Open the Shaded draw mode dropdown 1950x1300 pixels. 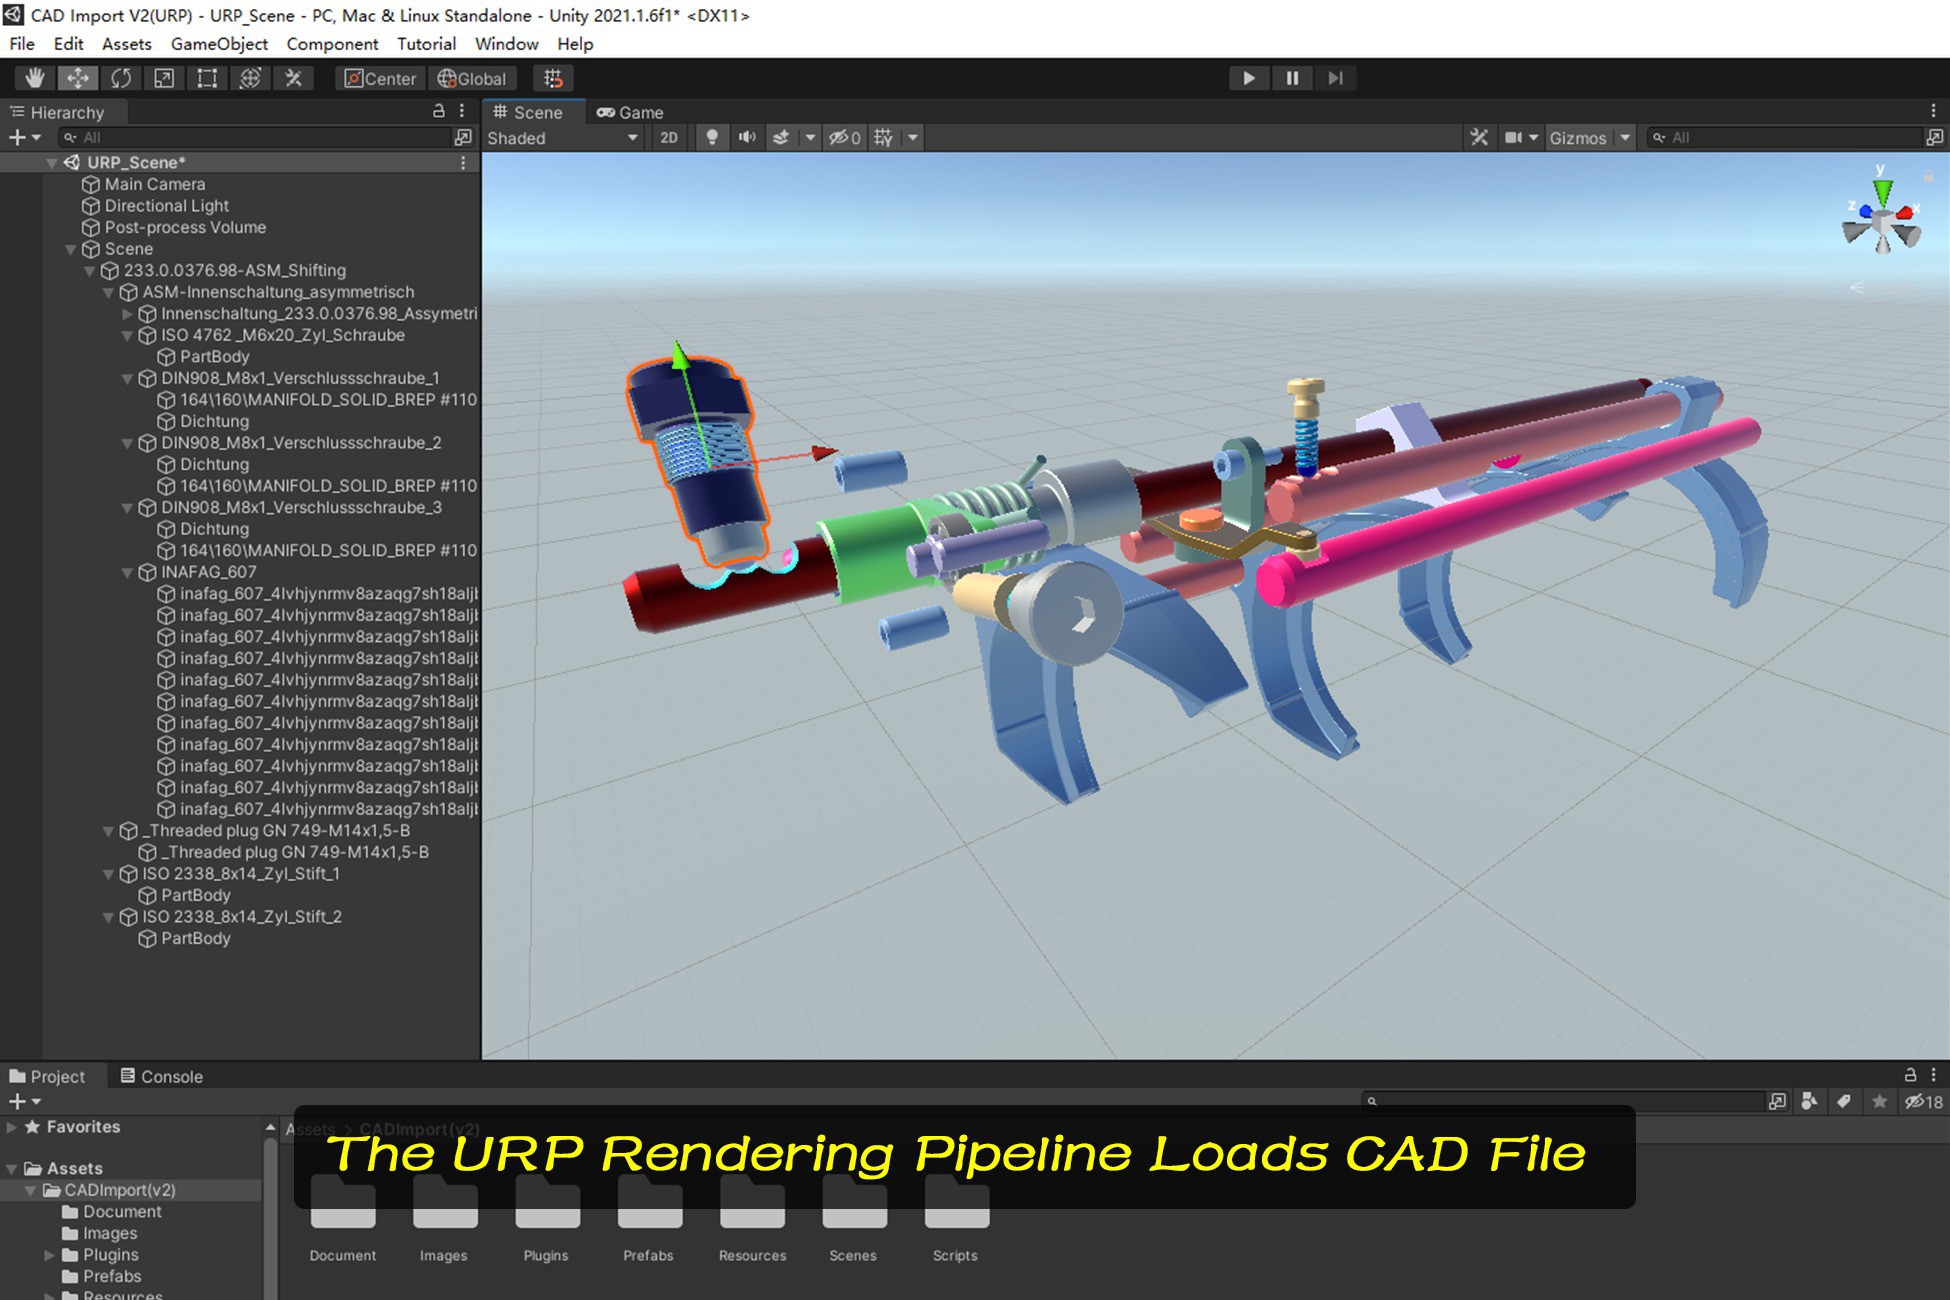click(x=560, y=138)
